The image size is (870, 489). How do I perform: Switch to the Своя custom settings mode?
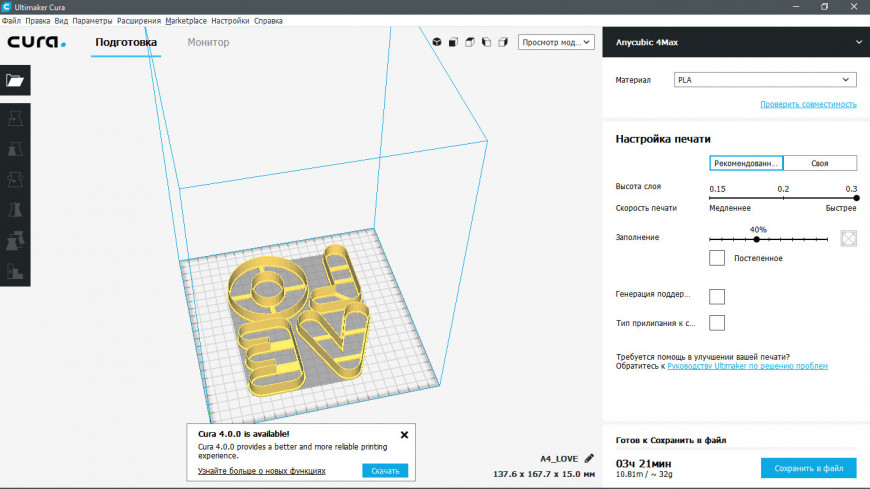click(x=820, y=164)
